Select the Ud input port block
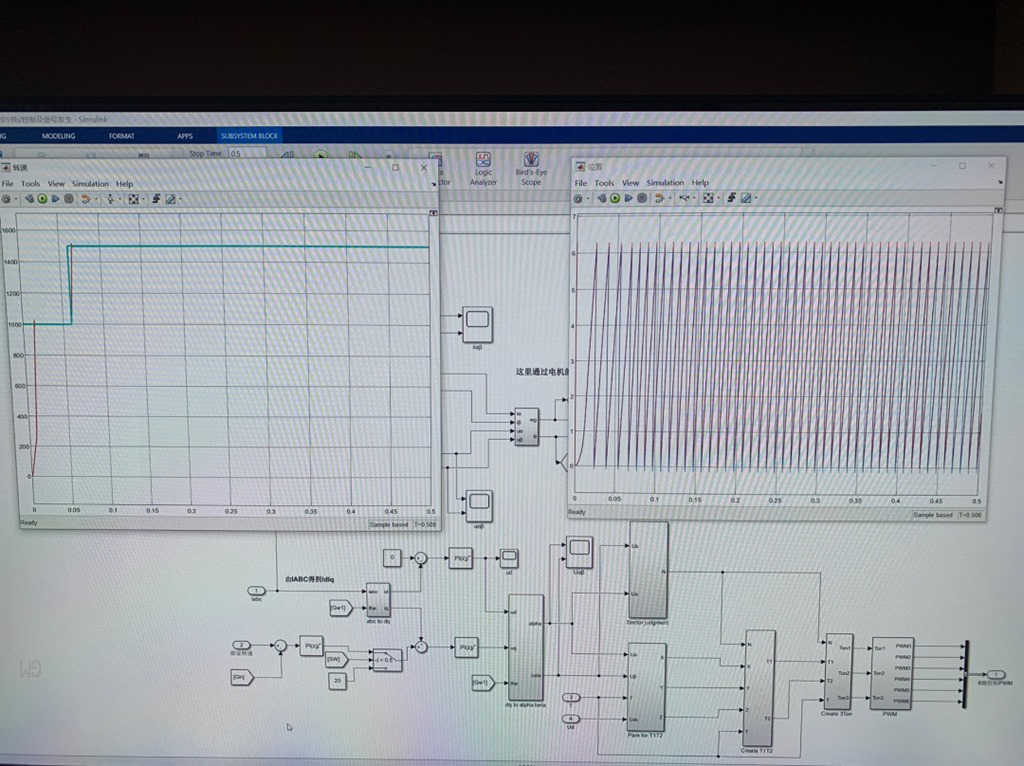Screen dimensions: 1024x766 click(x=571, y=719)
